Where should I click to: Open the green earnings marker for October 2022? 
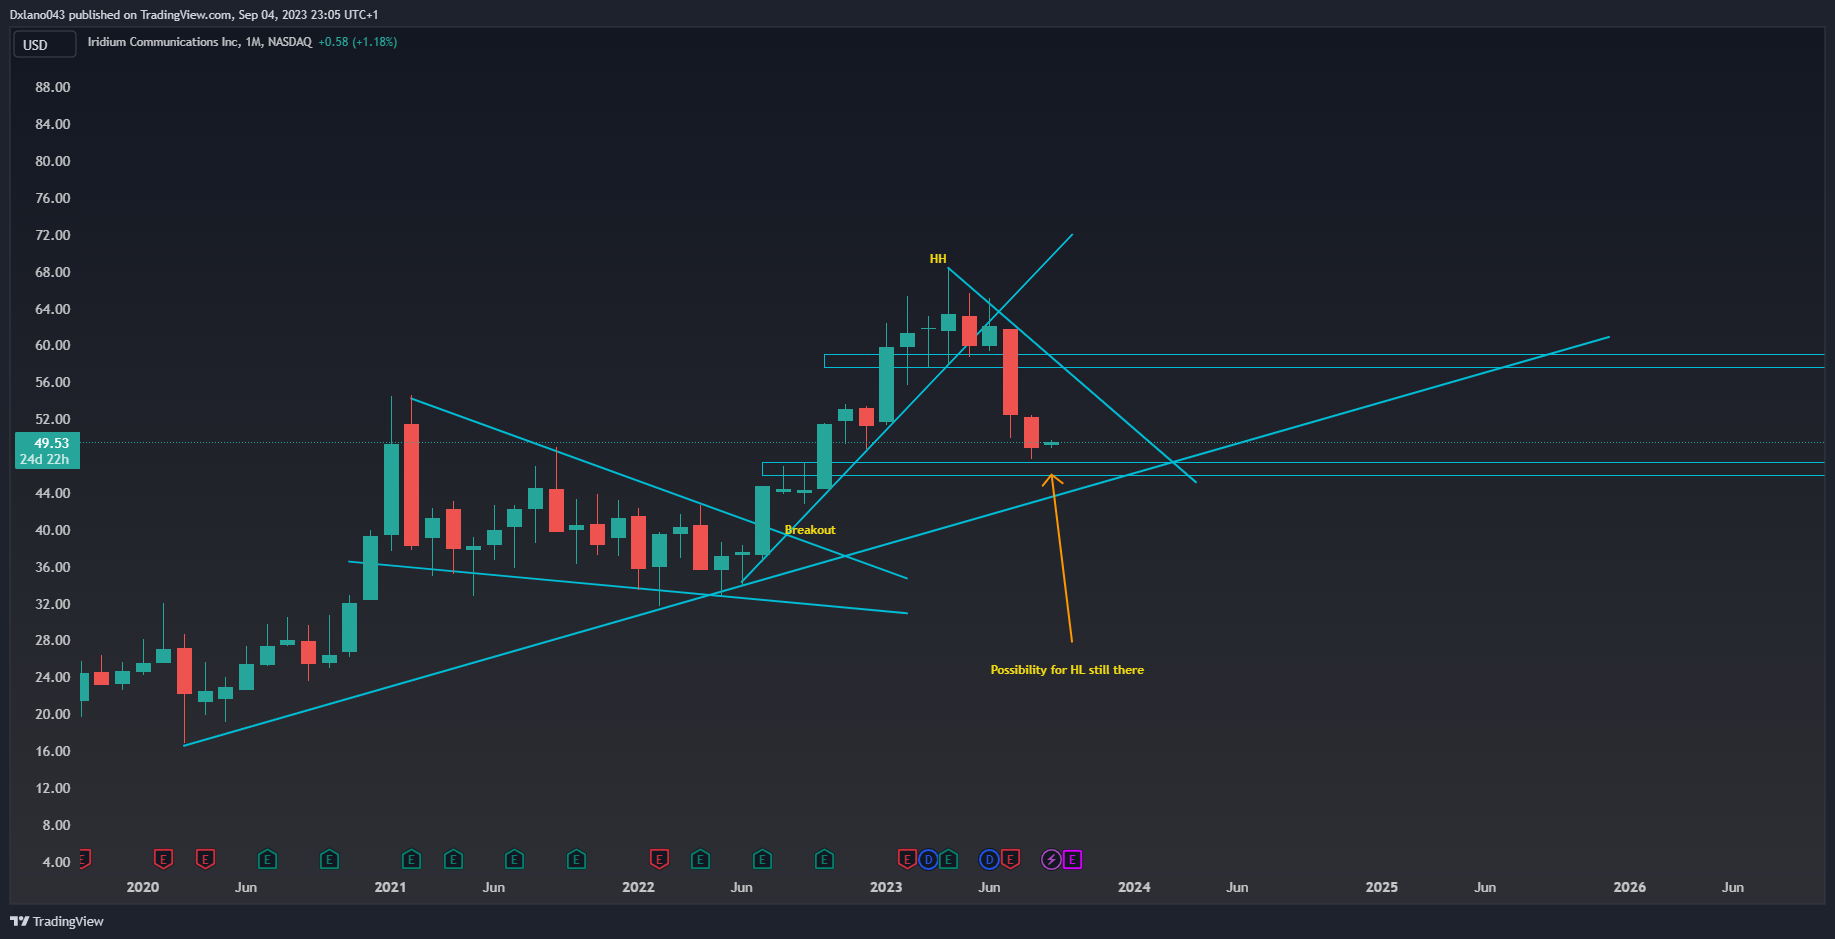[x=824, y=859]
